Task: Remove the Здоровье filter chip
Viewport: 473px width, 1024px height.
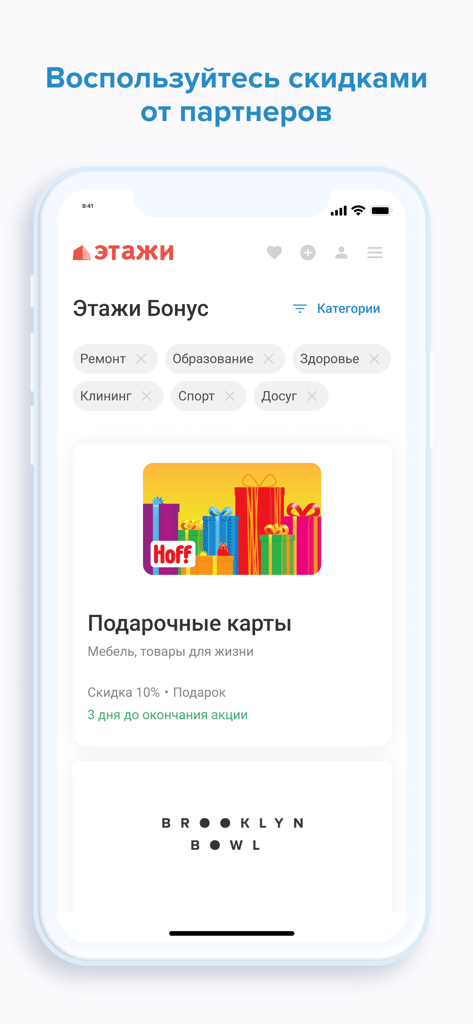Action: pyautogui.click(x=374, y=359)
